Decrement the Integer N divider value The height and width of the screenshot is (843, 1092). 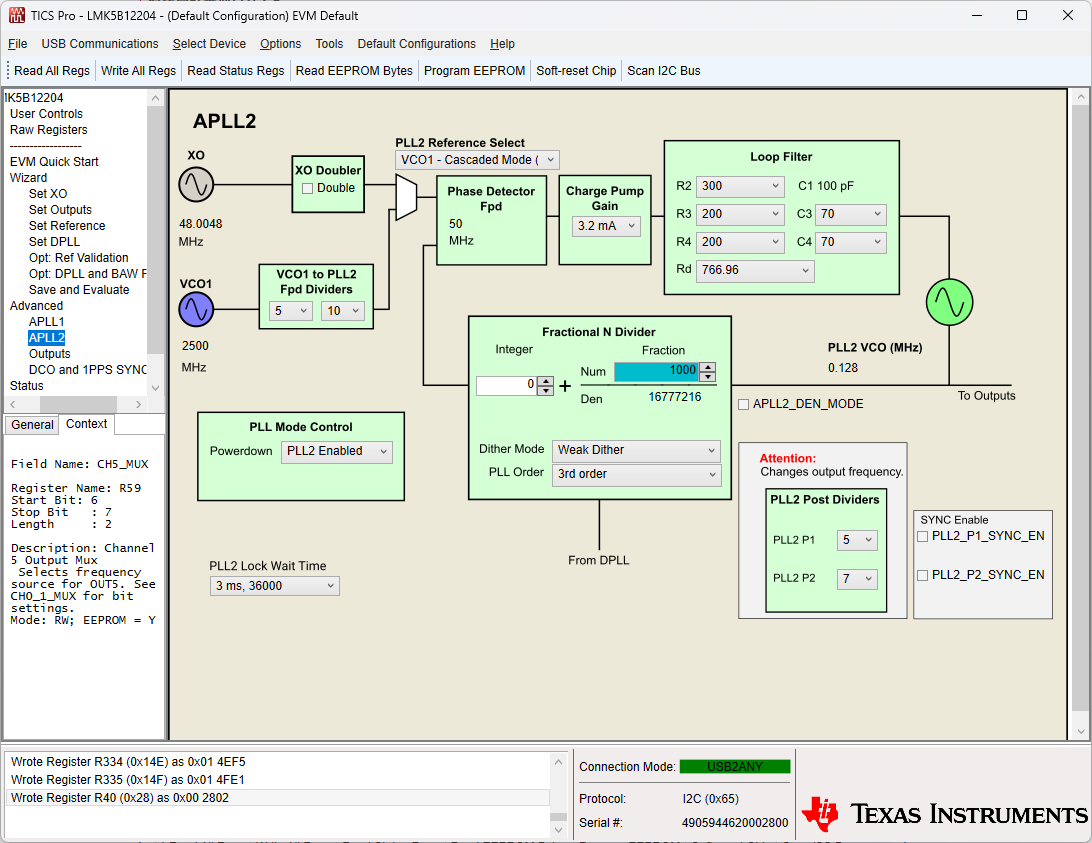(546, 391)
